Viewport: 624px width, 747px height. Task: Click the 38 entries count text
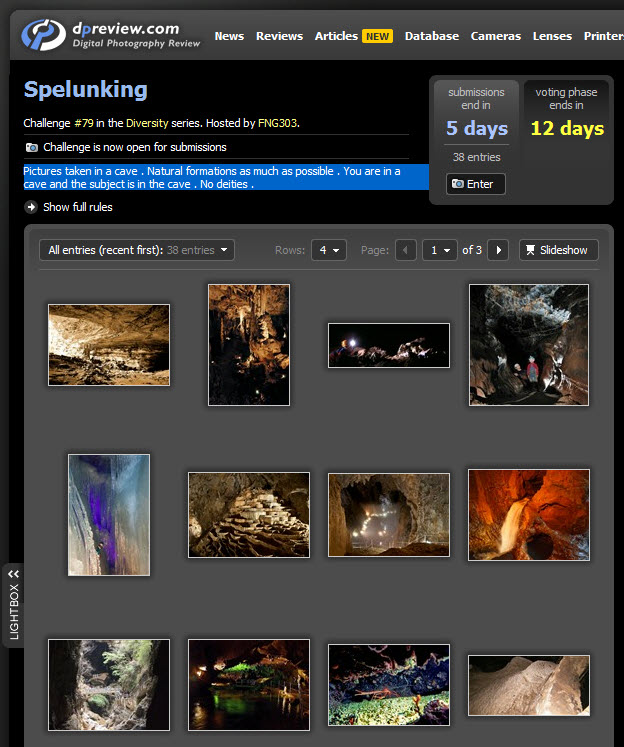click(476, 157)
